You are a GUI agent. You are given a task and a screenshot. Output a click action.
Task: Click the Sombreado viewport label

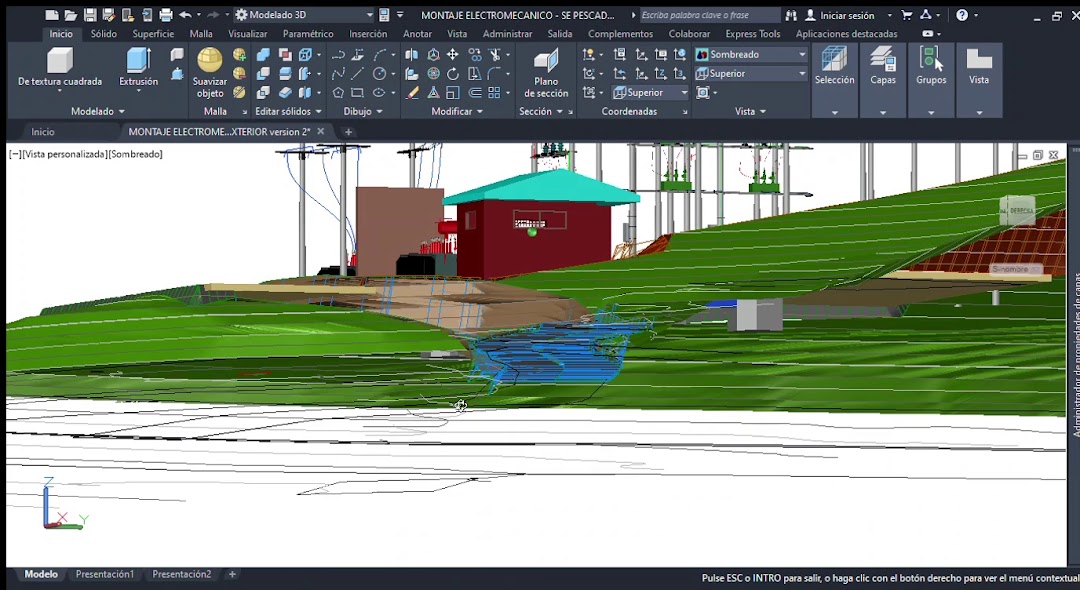[135, 154]
